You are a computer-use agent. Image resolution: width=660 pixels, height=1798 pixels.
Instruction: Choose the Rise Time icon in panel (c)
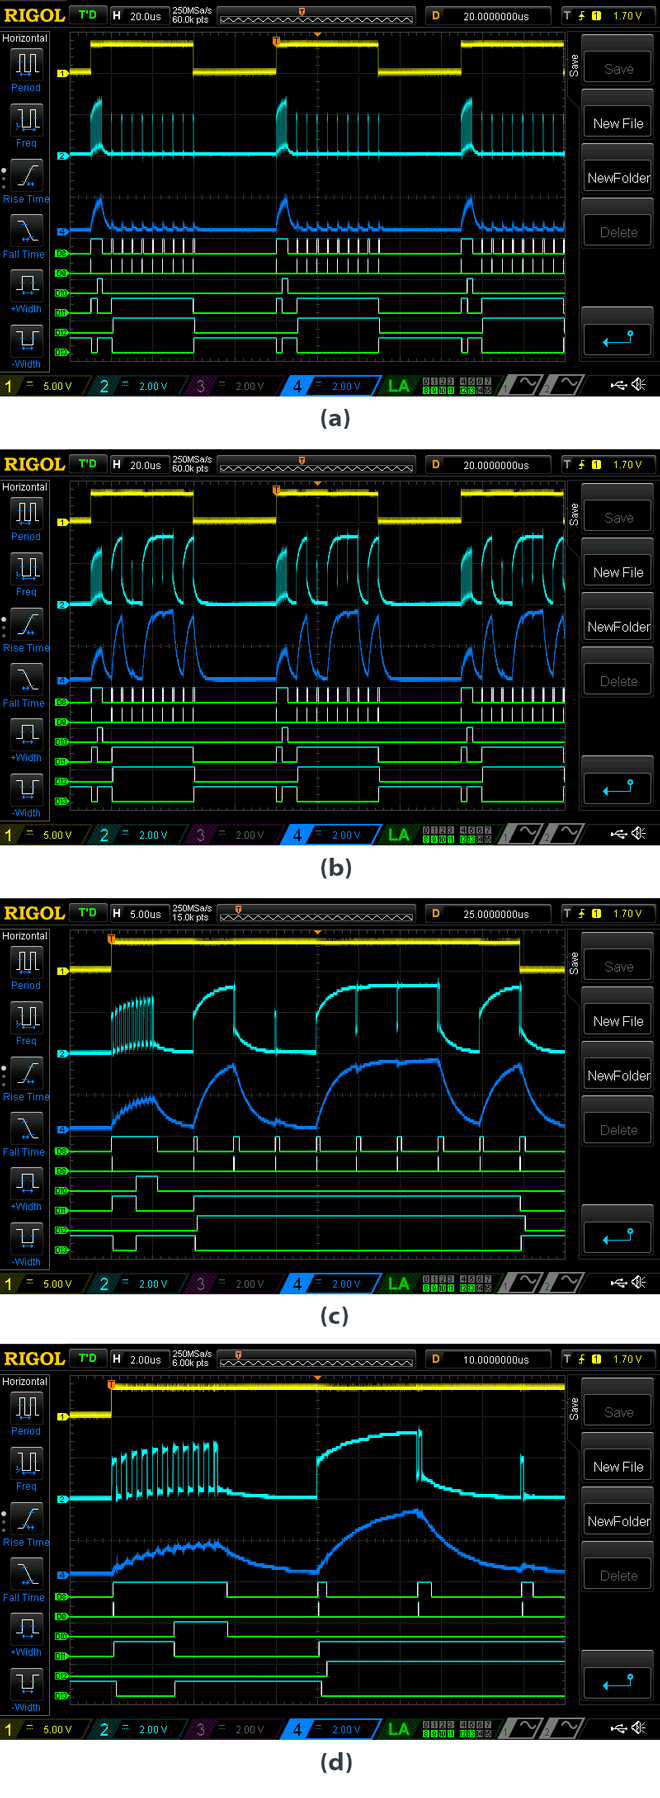pyautogui.click(x=26, y=1073)
